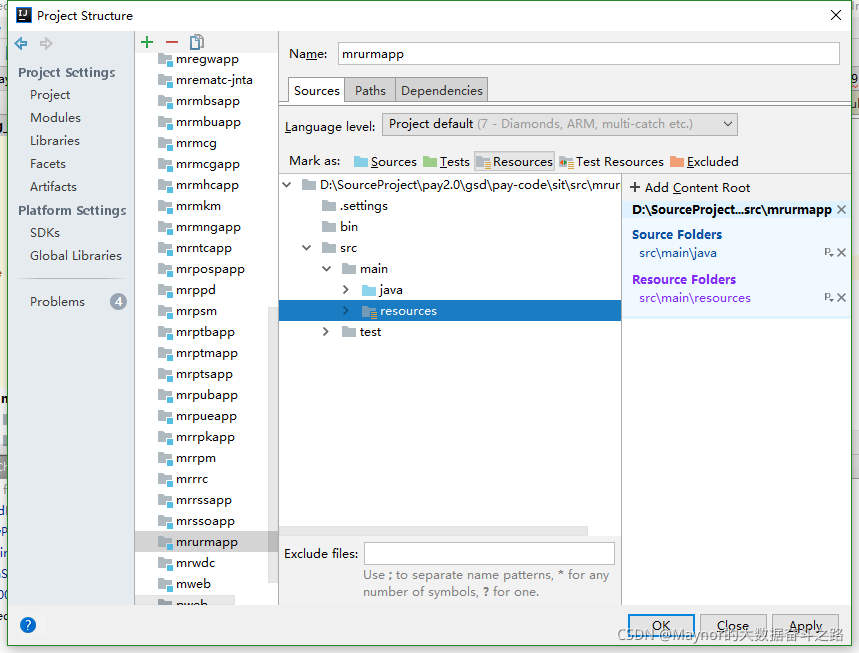Switch to the Dependencies tab
859x653 pixels.
pos(441,89)
